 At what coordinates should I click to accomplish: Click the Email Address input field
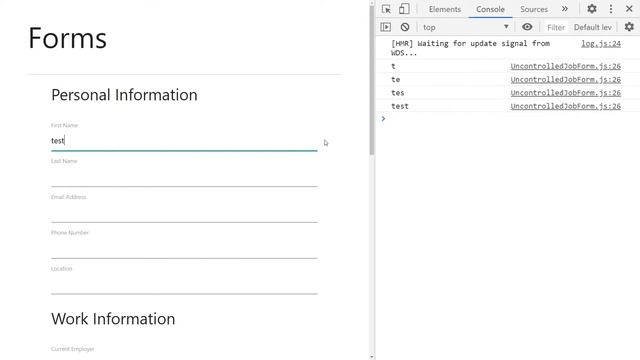point(184,213)
